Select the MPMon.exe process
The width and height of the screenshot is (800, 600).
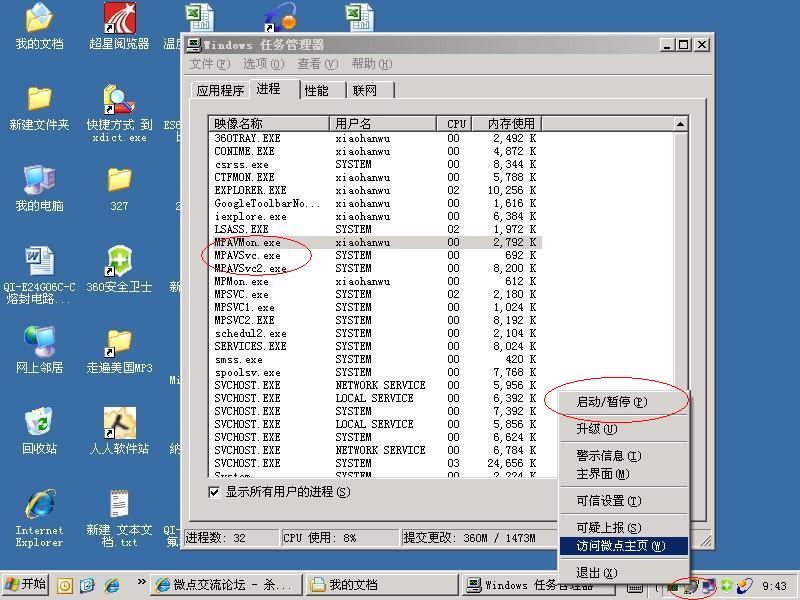pos(375,281)
